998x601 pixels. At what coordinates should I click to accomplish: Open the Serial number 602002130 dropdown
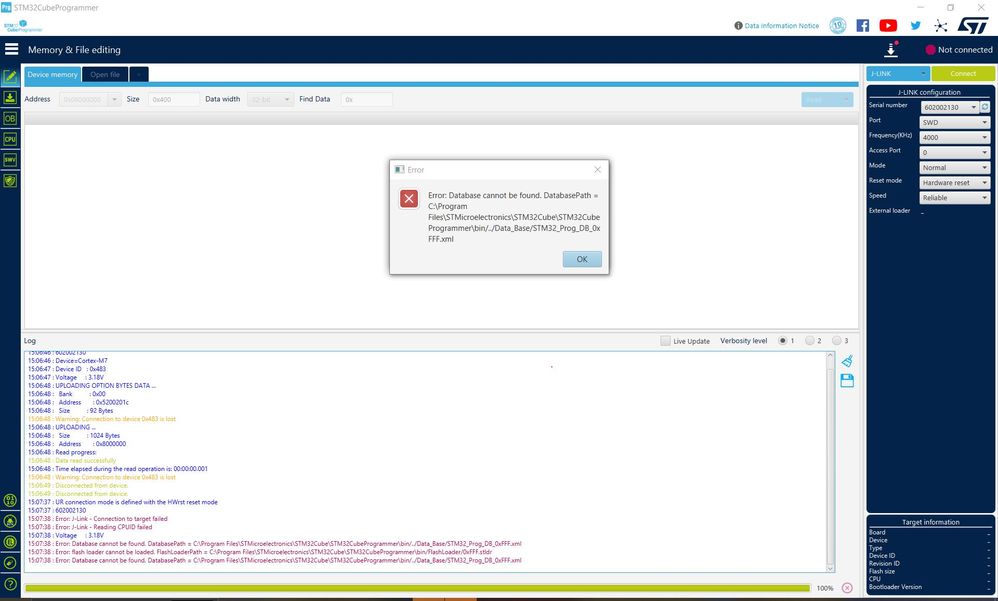[950, 107]
